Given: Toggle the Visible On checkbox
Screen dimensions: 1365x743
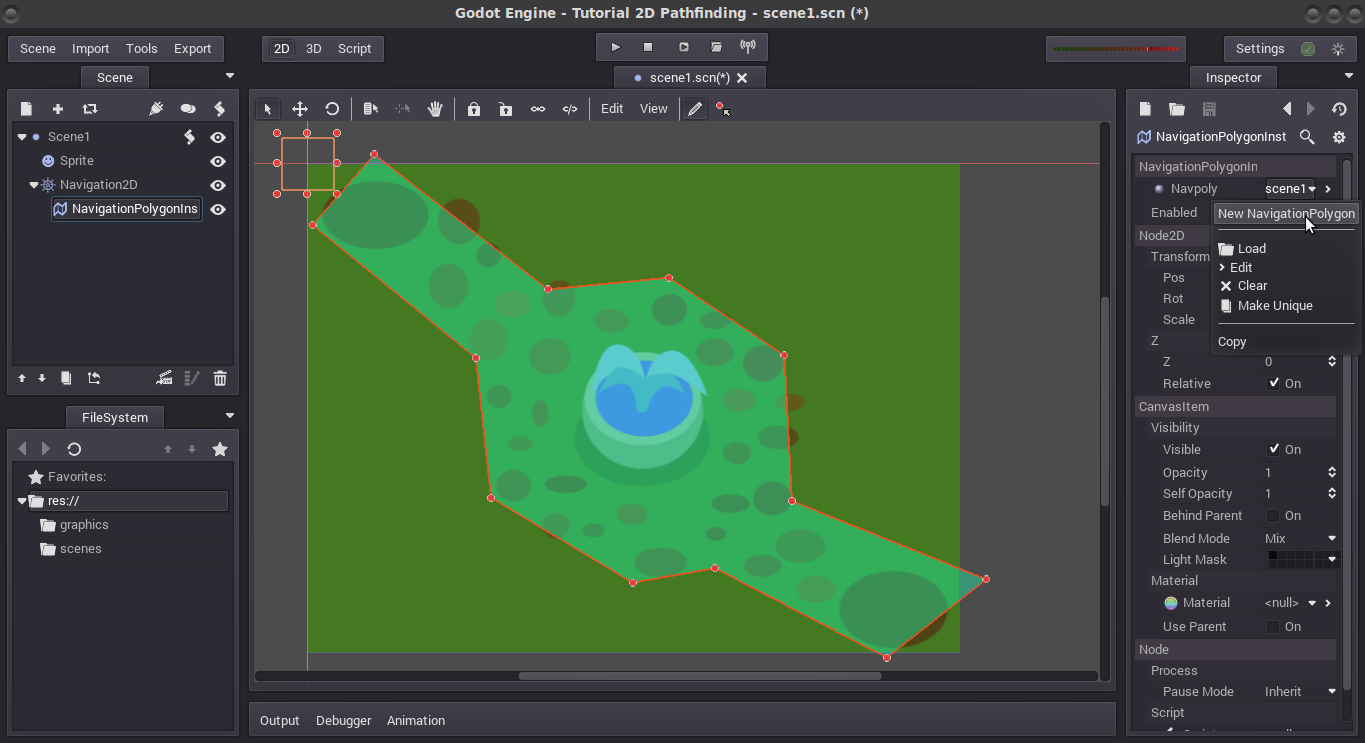Looking at the screenshot, I should (x=1274, y=449).
